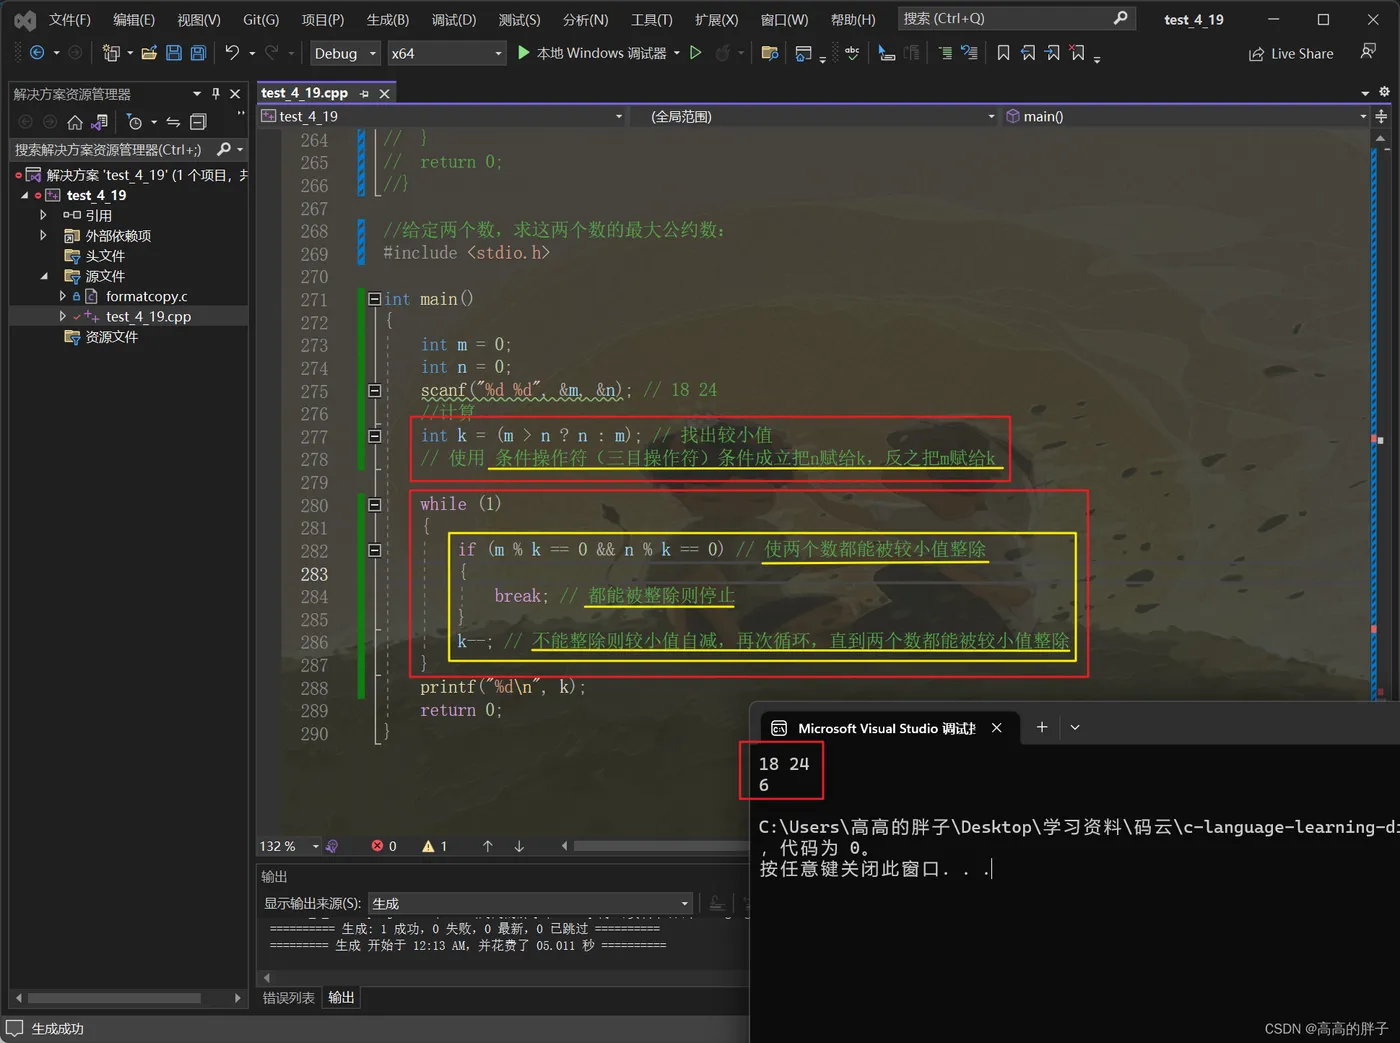Click the warnings count indicator showing 1
Viewport: 1400px width, 1043px height.
point(435,846)
